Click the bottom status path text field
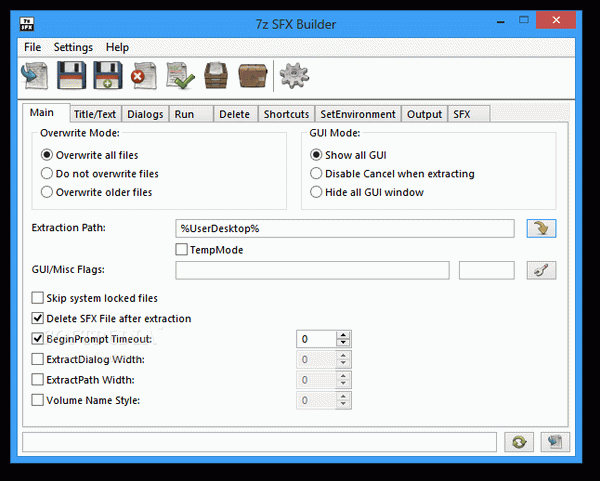 259,442
